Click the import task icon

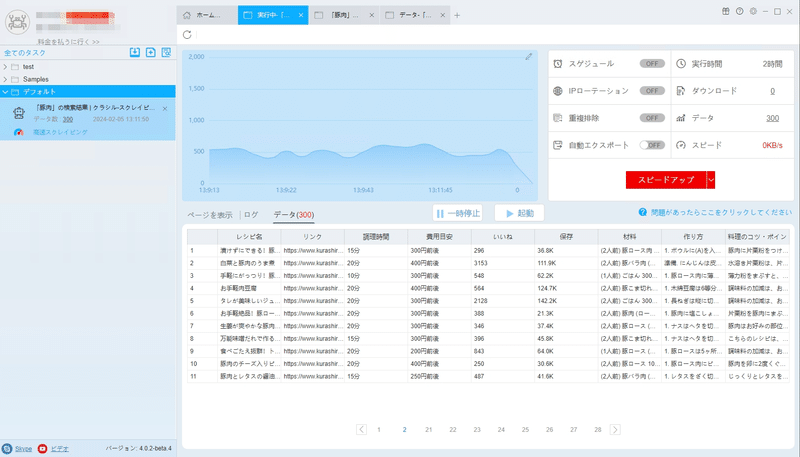click(x=135, y=53)
